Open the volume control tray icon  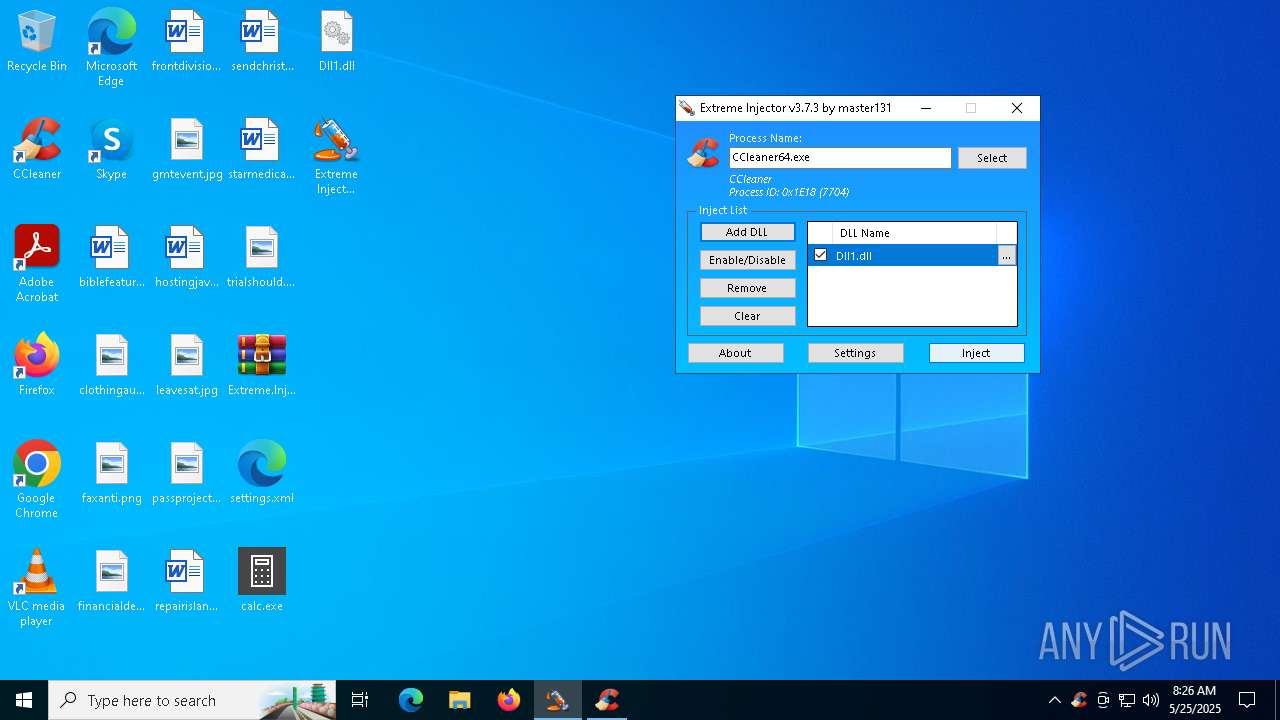pyautogui.click(x=1151, y=700)
